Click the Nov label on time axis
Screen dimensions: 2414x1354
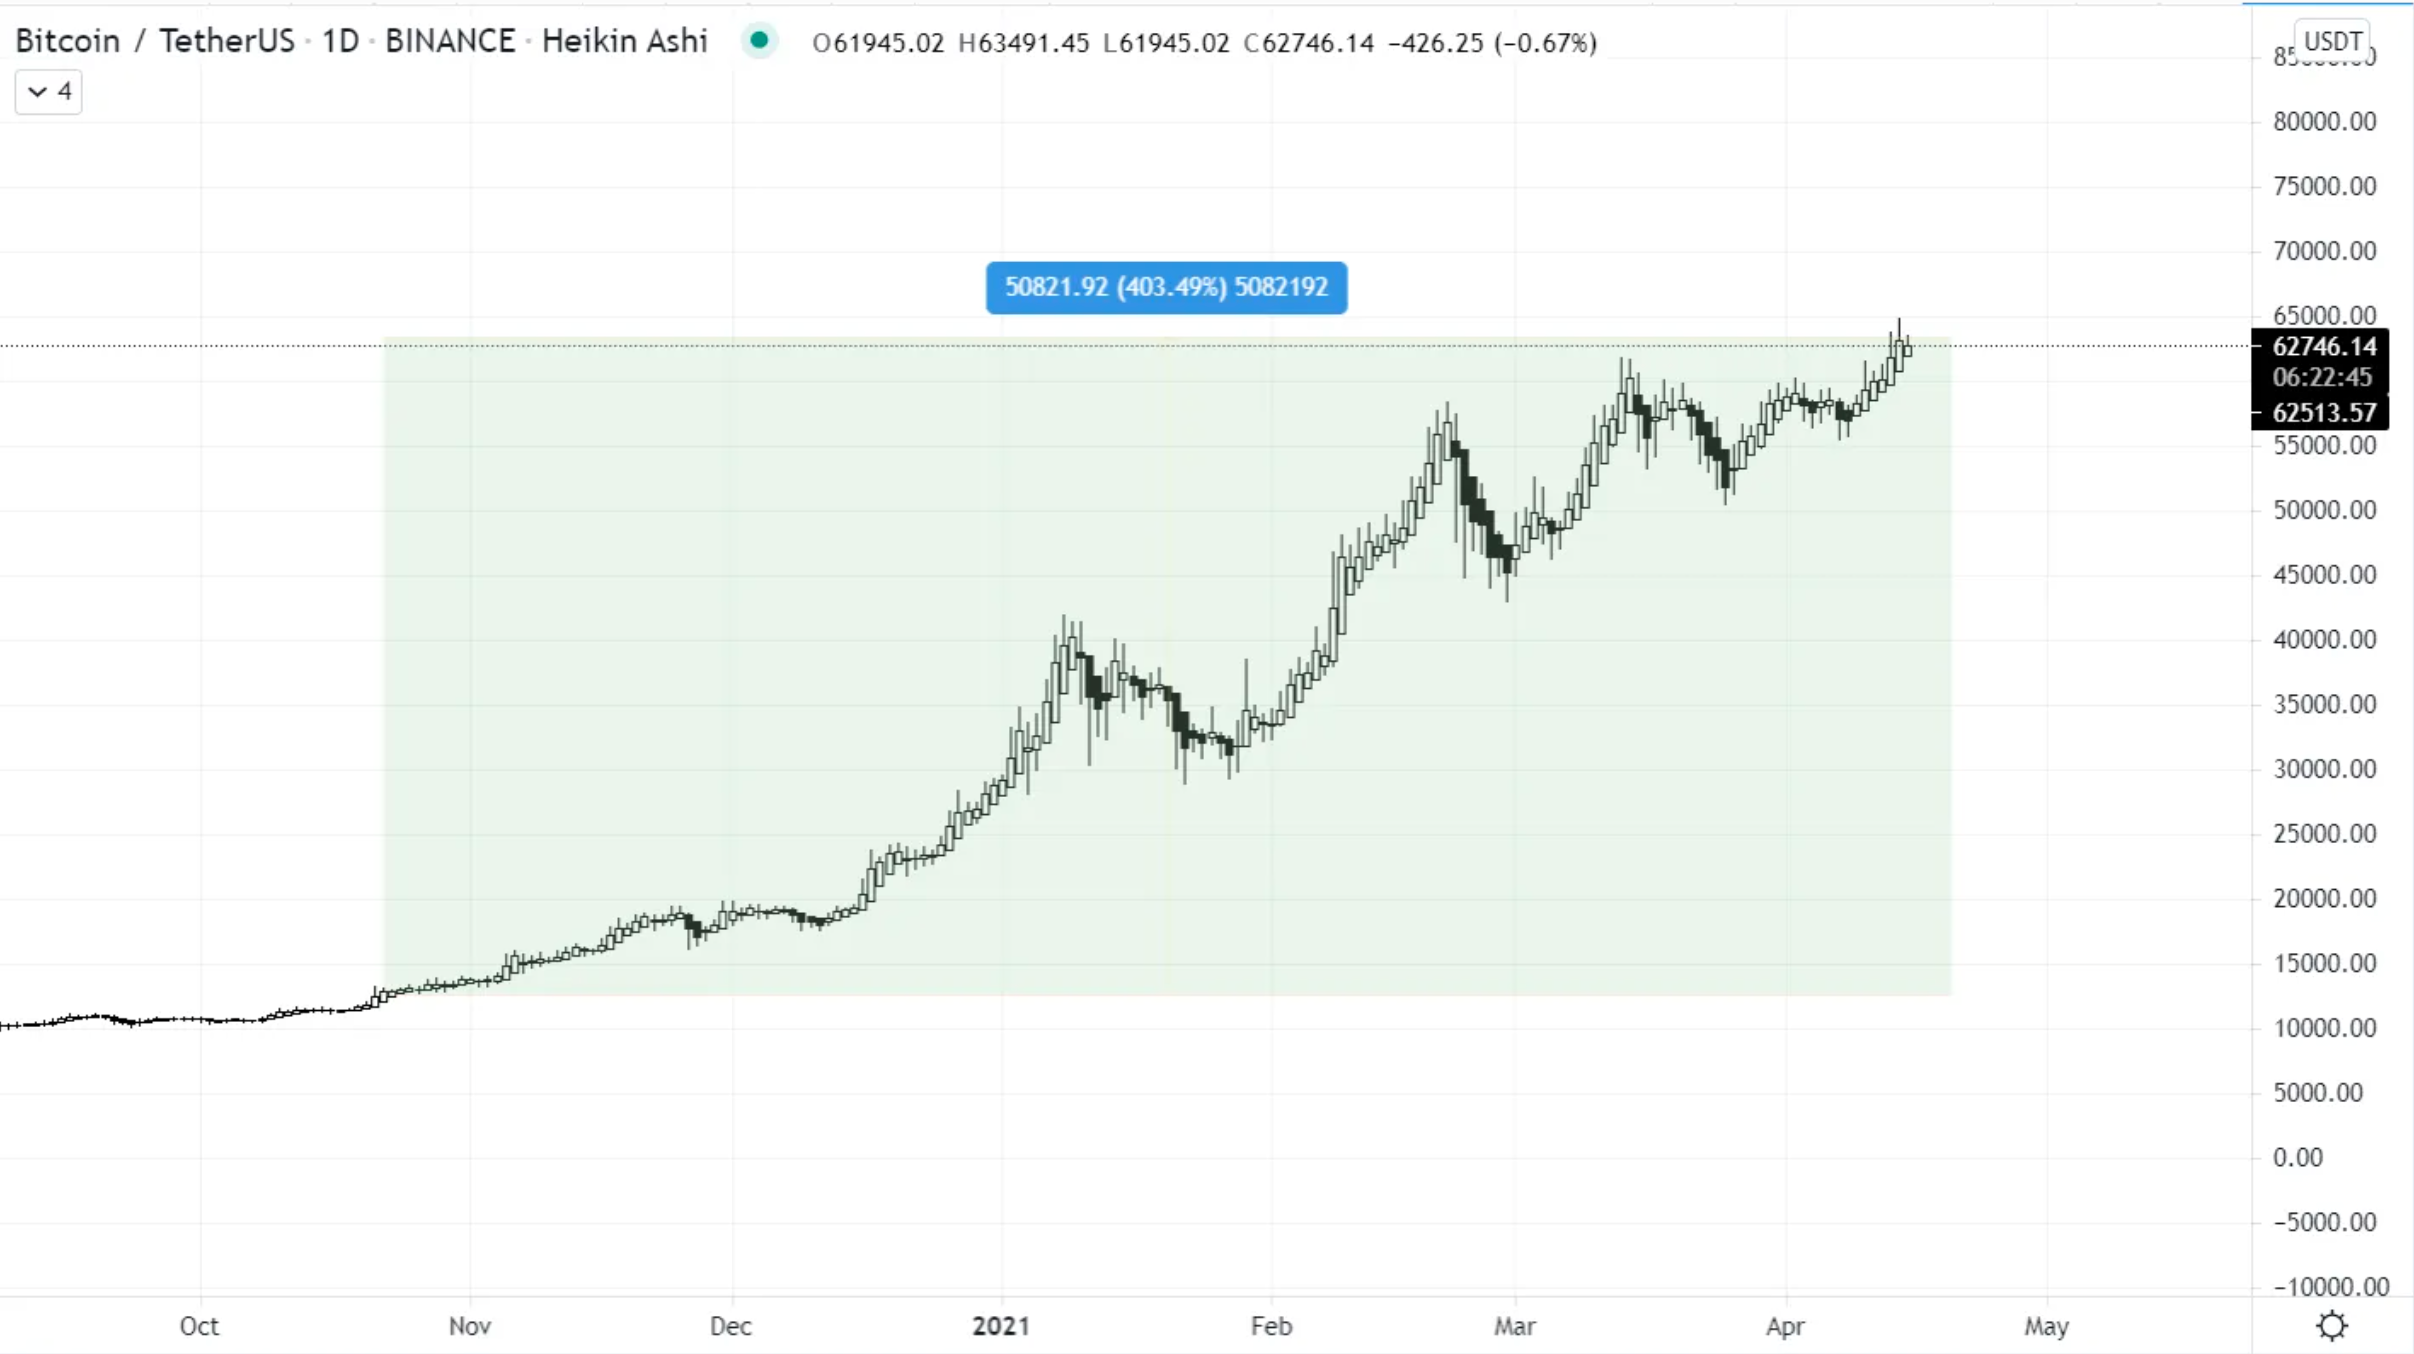click(x=469, y=1326)
